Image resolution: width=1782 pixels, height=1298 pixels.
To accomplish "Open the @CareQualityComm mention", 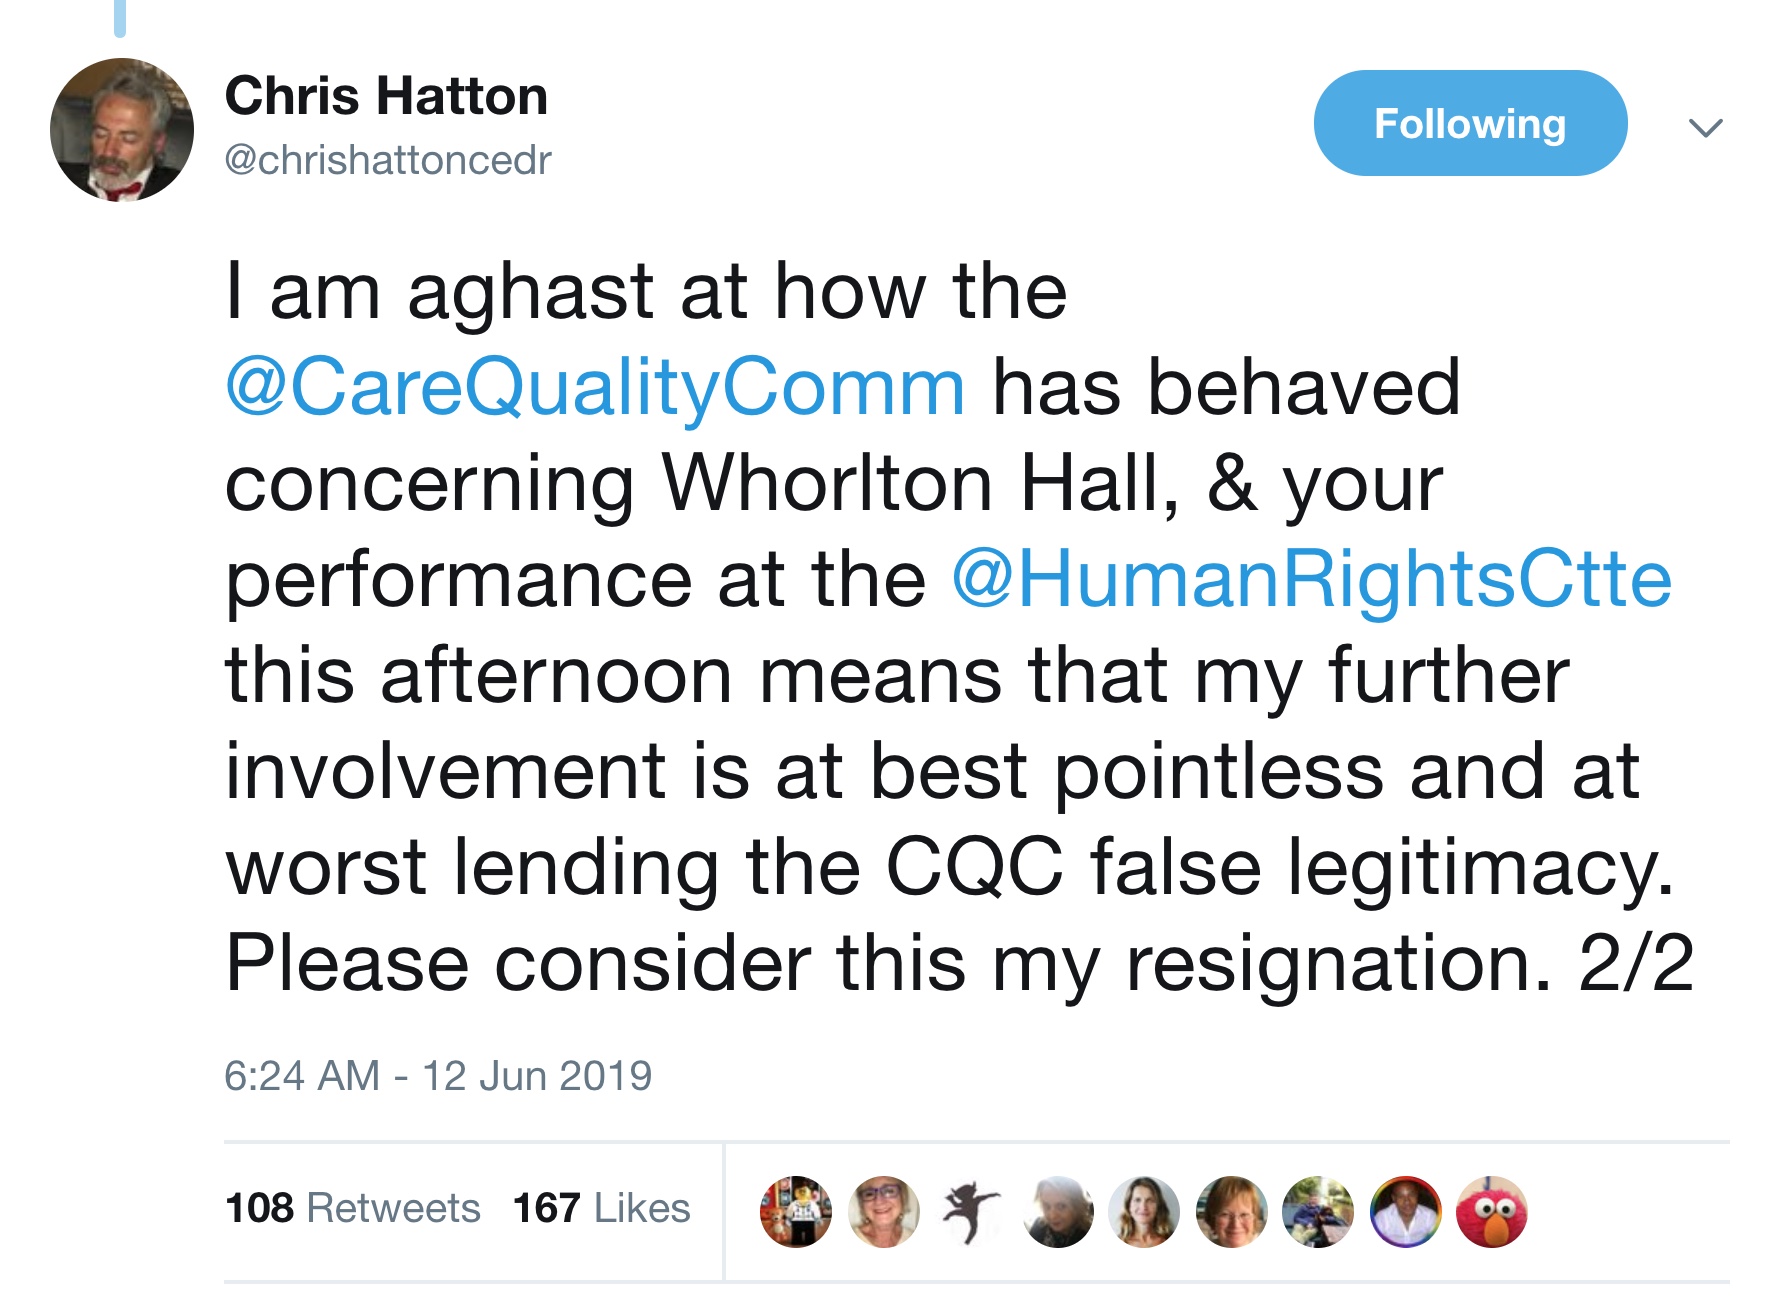I will click(x=596, y=388).
